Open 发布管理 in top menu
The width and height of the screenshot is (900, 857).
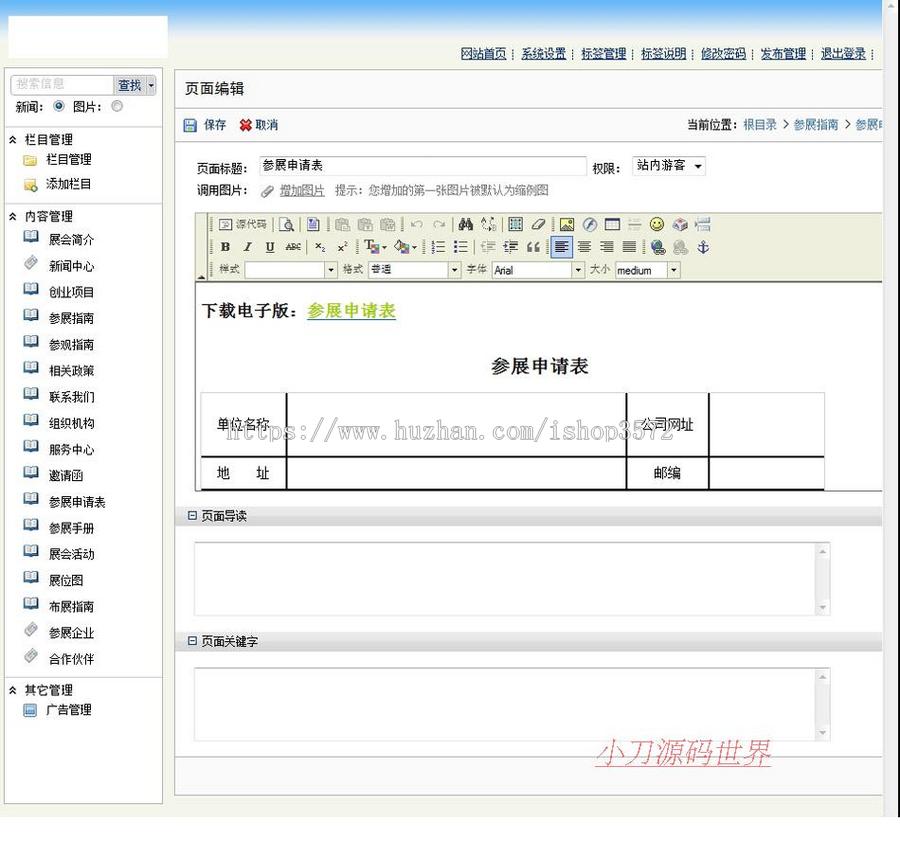pyautogui.click(x=783, y=54)
